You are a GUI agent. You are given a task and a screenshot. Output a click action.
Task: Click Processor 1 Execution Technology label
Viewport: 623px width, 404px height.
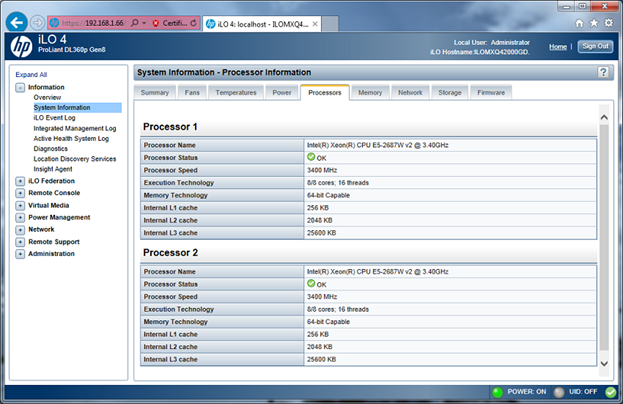coord(179,183)
